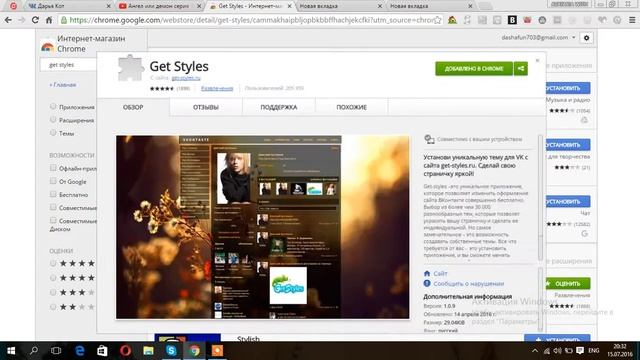Open the ПОХОЖИЕ tab
Viewport: 640px width, 360px height.
coord(351,107)
